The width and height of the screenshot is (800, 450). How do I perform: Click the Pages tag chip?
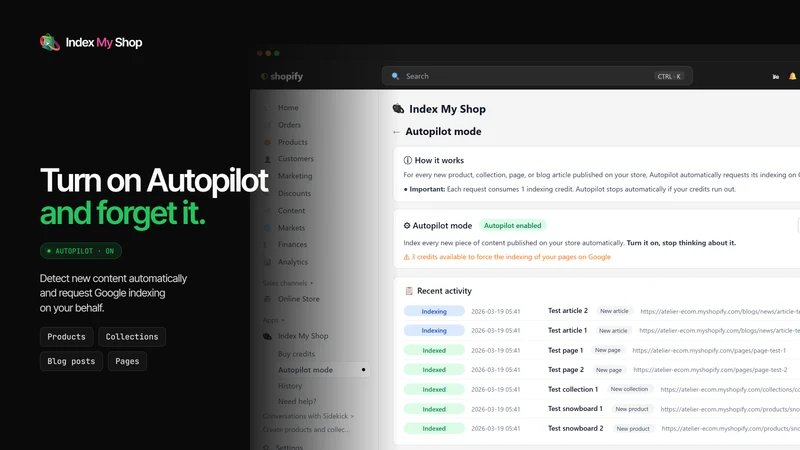click(127, 361)
